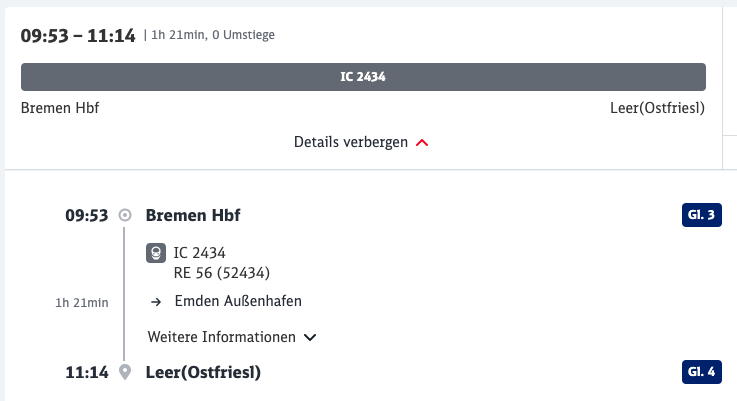Click the Gl. 3 platform badge
737x401 pixels.
702,215
